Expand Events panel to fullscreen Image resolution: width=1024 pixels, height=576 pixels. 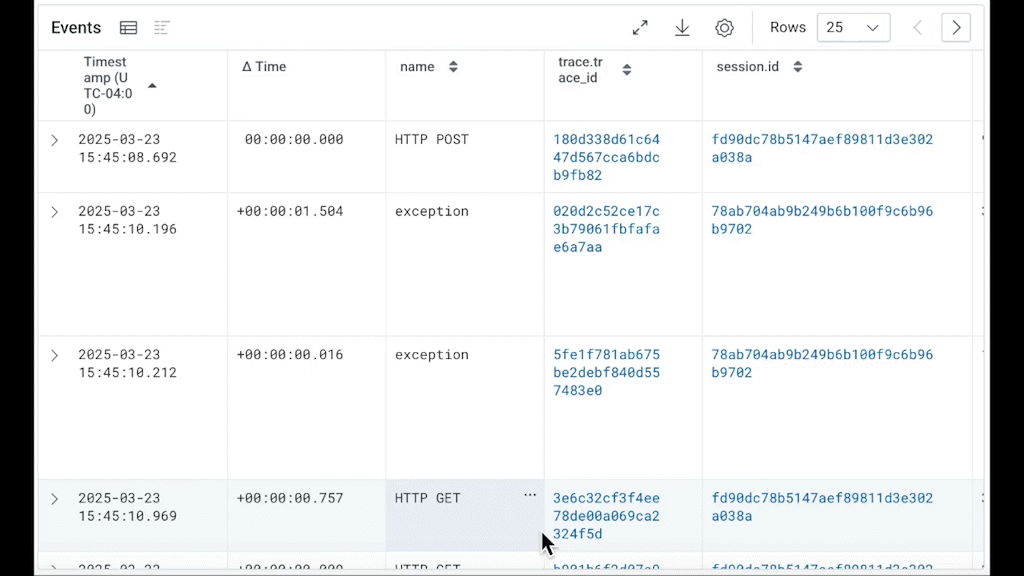(640, 28)
